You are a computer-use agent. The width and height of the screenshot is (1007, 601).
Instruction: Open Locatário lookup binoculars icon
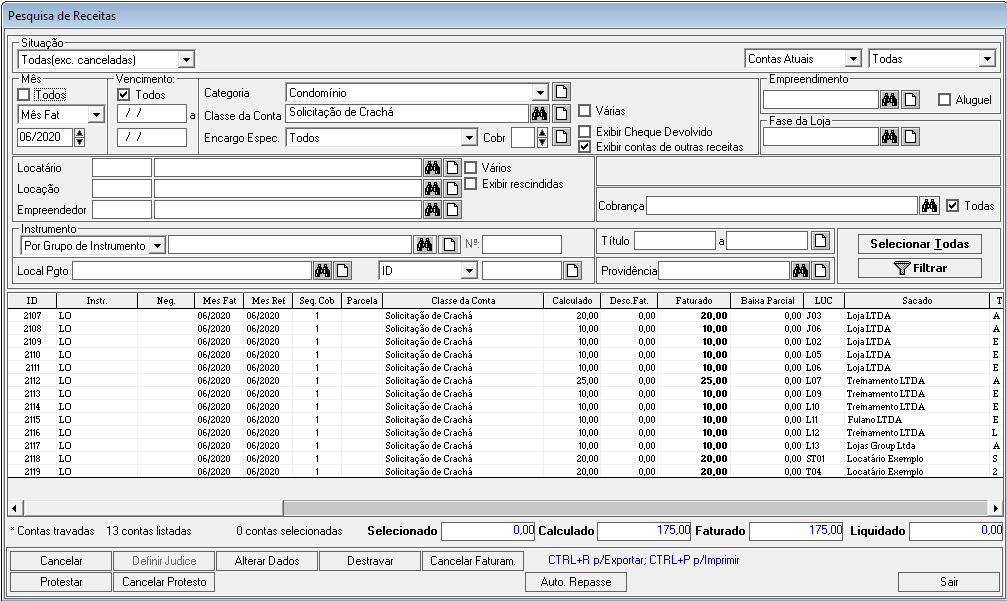coord(432,168)
